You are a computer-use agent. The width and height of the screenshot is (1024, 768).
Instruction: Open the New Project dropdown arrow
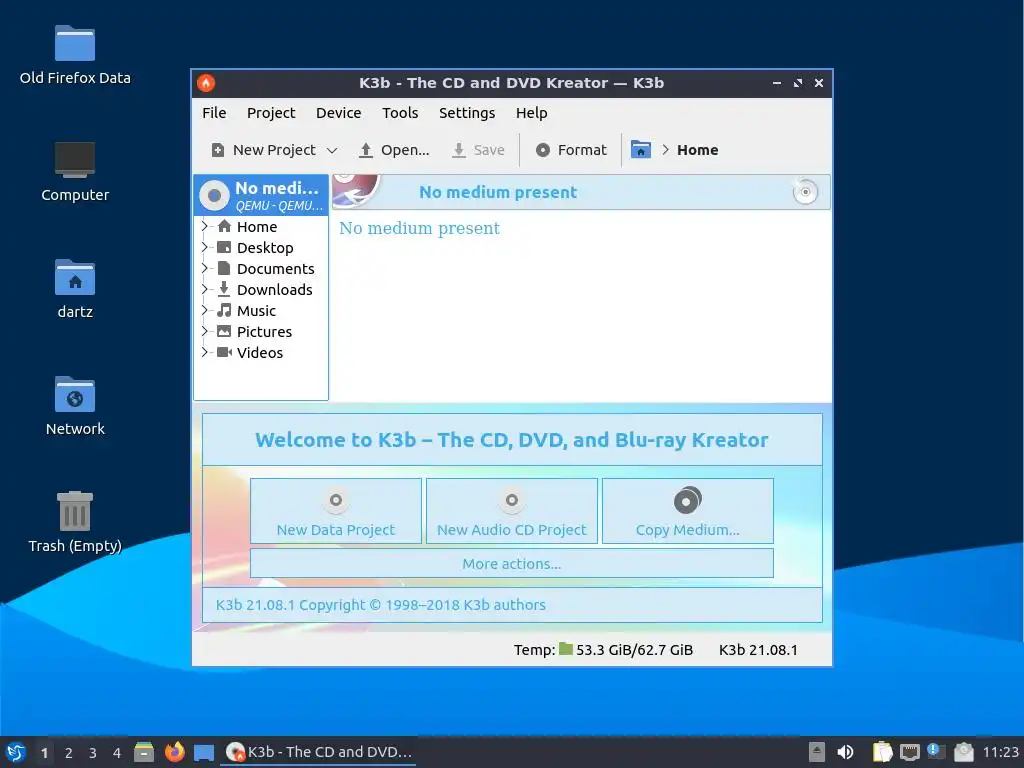(x=332, y=151)
